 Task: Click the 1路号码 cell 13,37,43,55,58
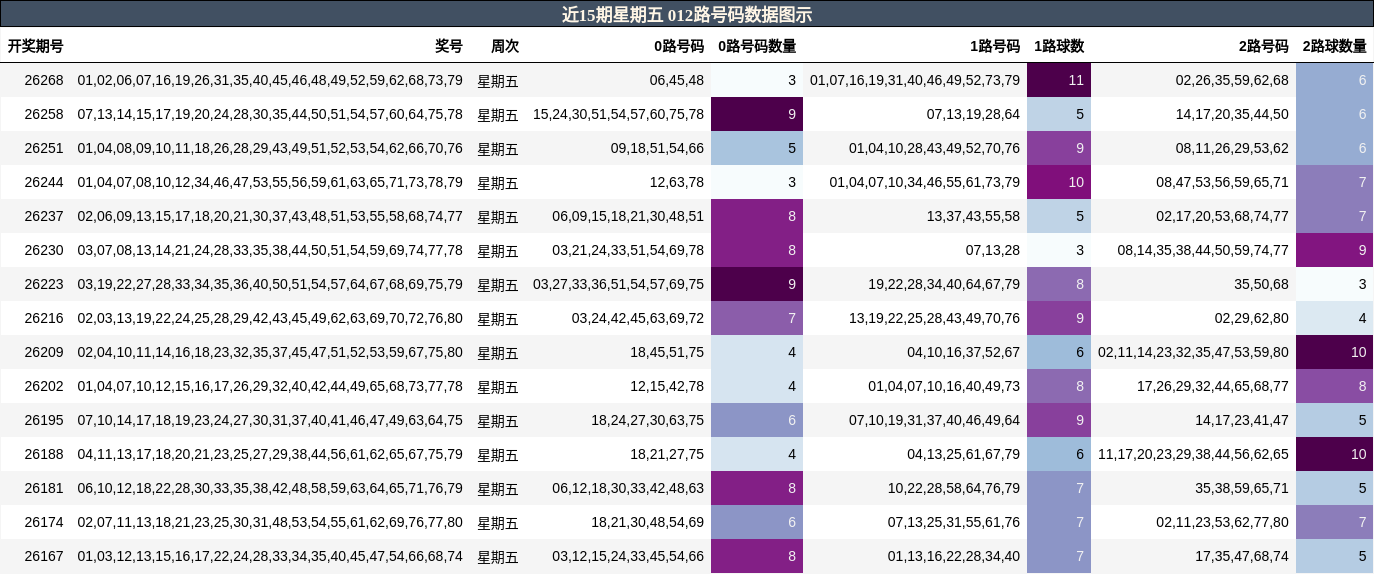click(x=973, y=216)
